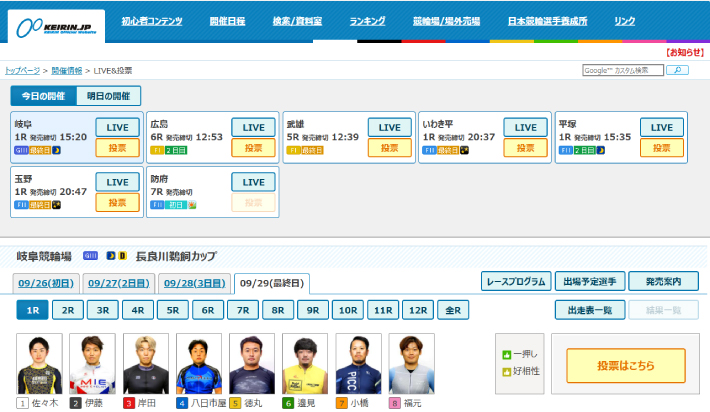Viewport: 710px width, 412px height.
Task: Open photo of rider 逸見
Action: point(305,364)
